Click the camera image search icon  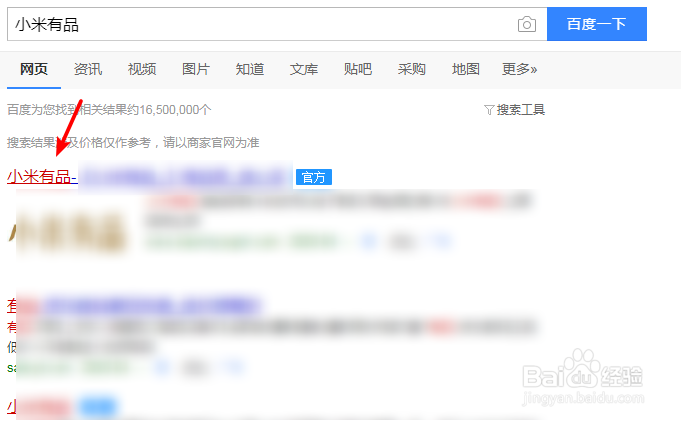[x=527, y=24]
